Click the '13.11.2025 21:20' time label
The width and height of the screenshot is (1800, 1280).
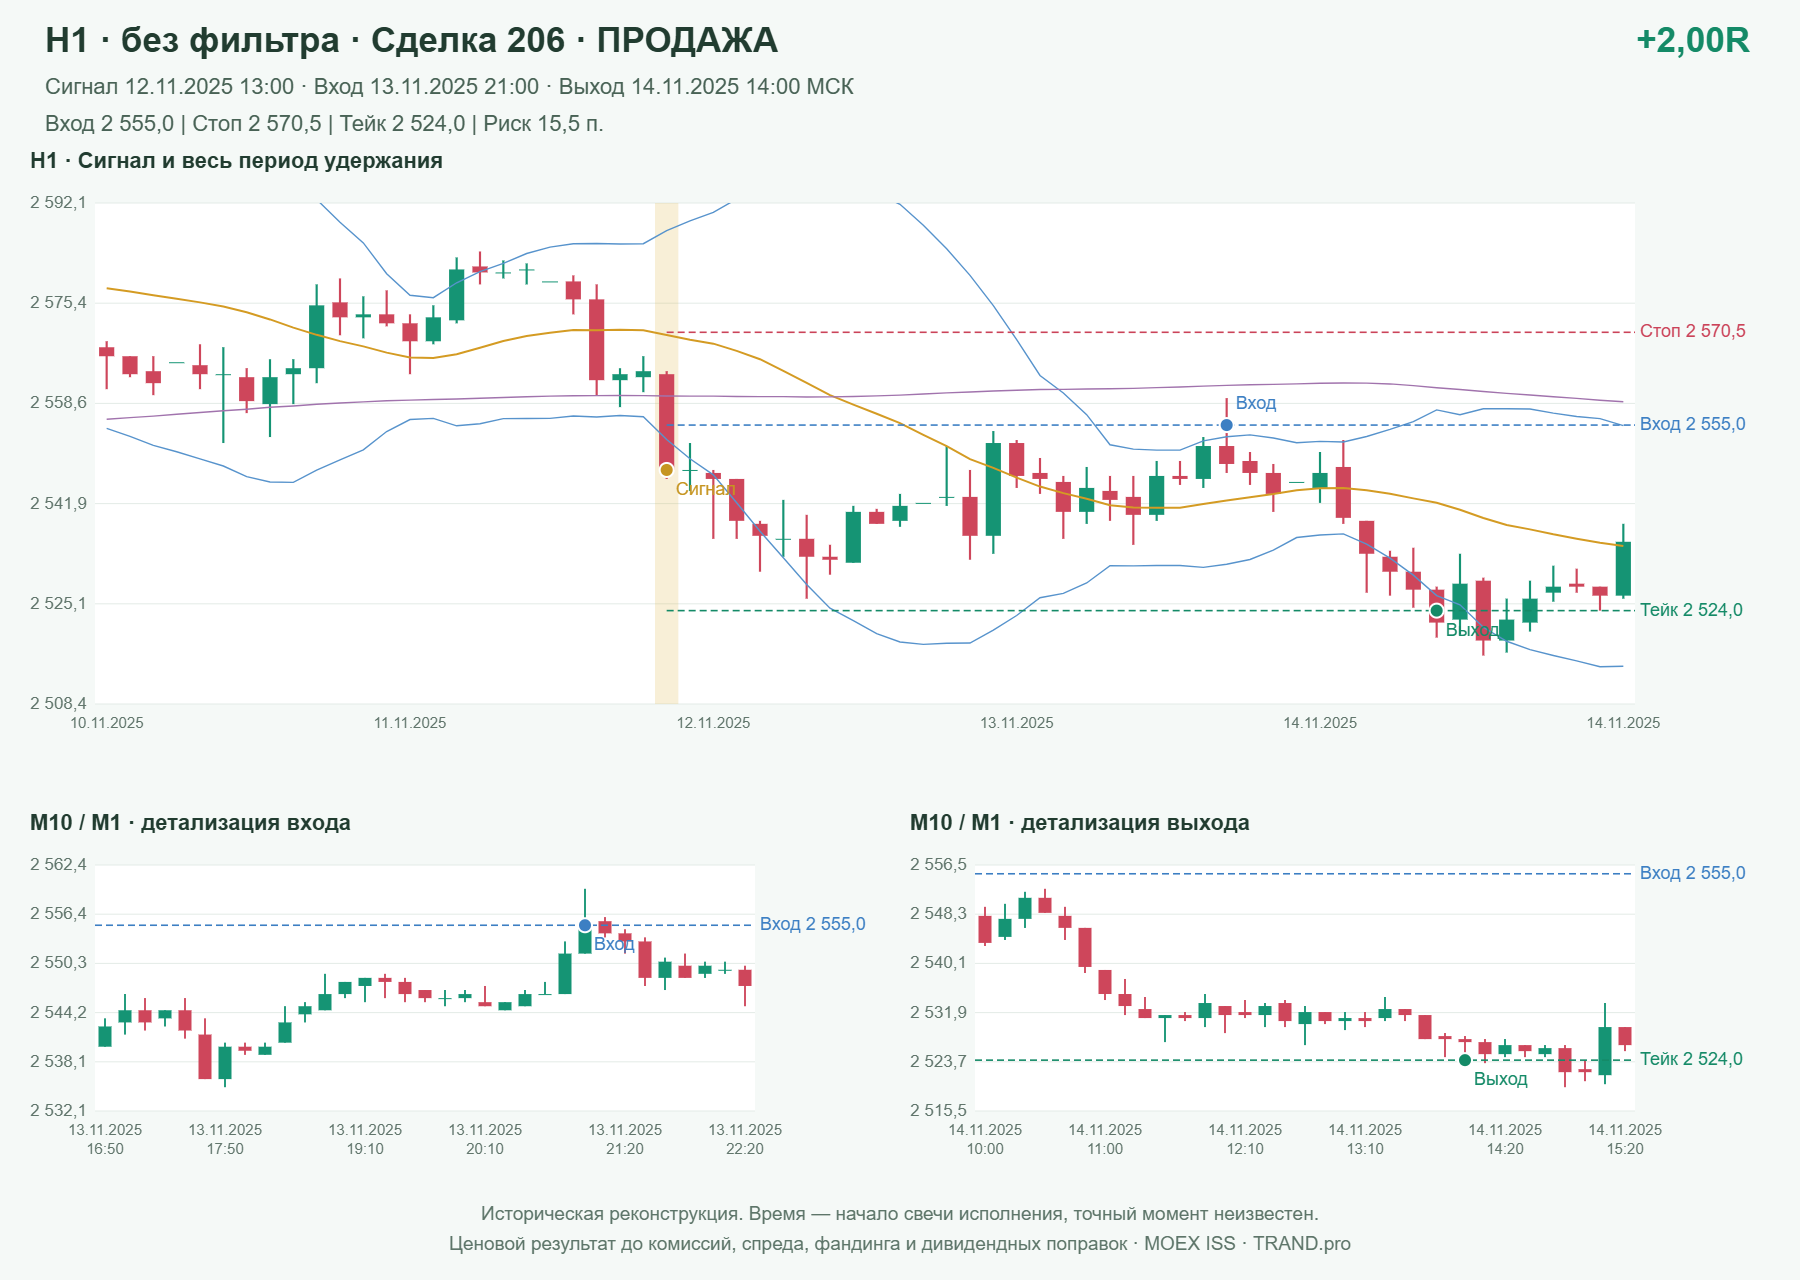[625, 1139]
